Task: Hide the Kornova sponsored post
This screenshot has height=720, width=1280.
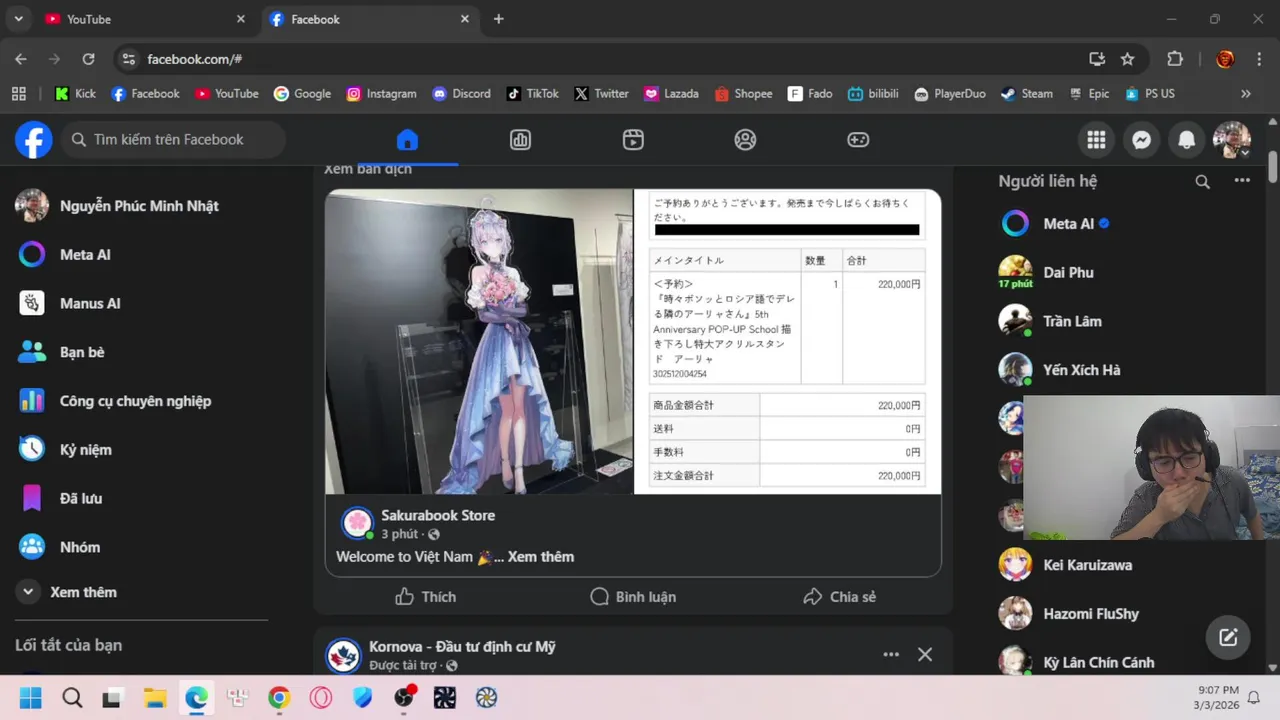Action: (x=925, y=654)
